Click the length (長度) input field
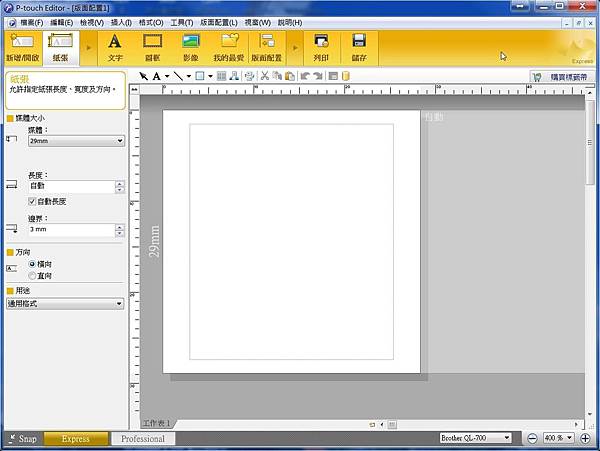Screen dimensions: 600x451 coord(72,186)
